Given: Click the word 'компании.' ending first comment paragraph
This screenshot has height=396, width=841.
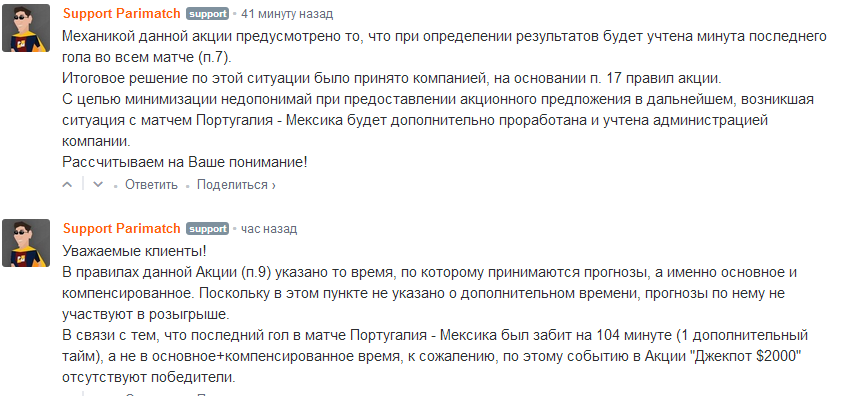Looking at the screenshot, I should [97, 141].
